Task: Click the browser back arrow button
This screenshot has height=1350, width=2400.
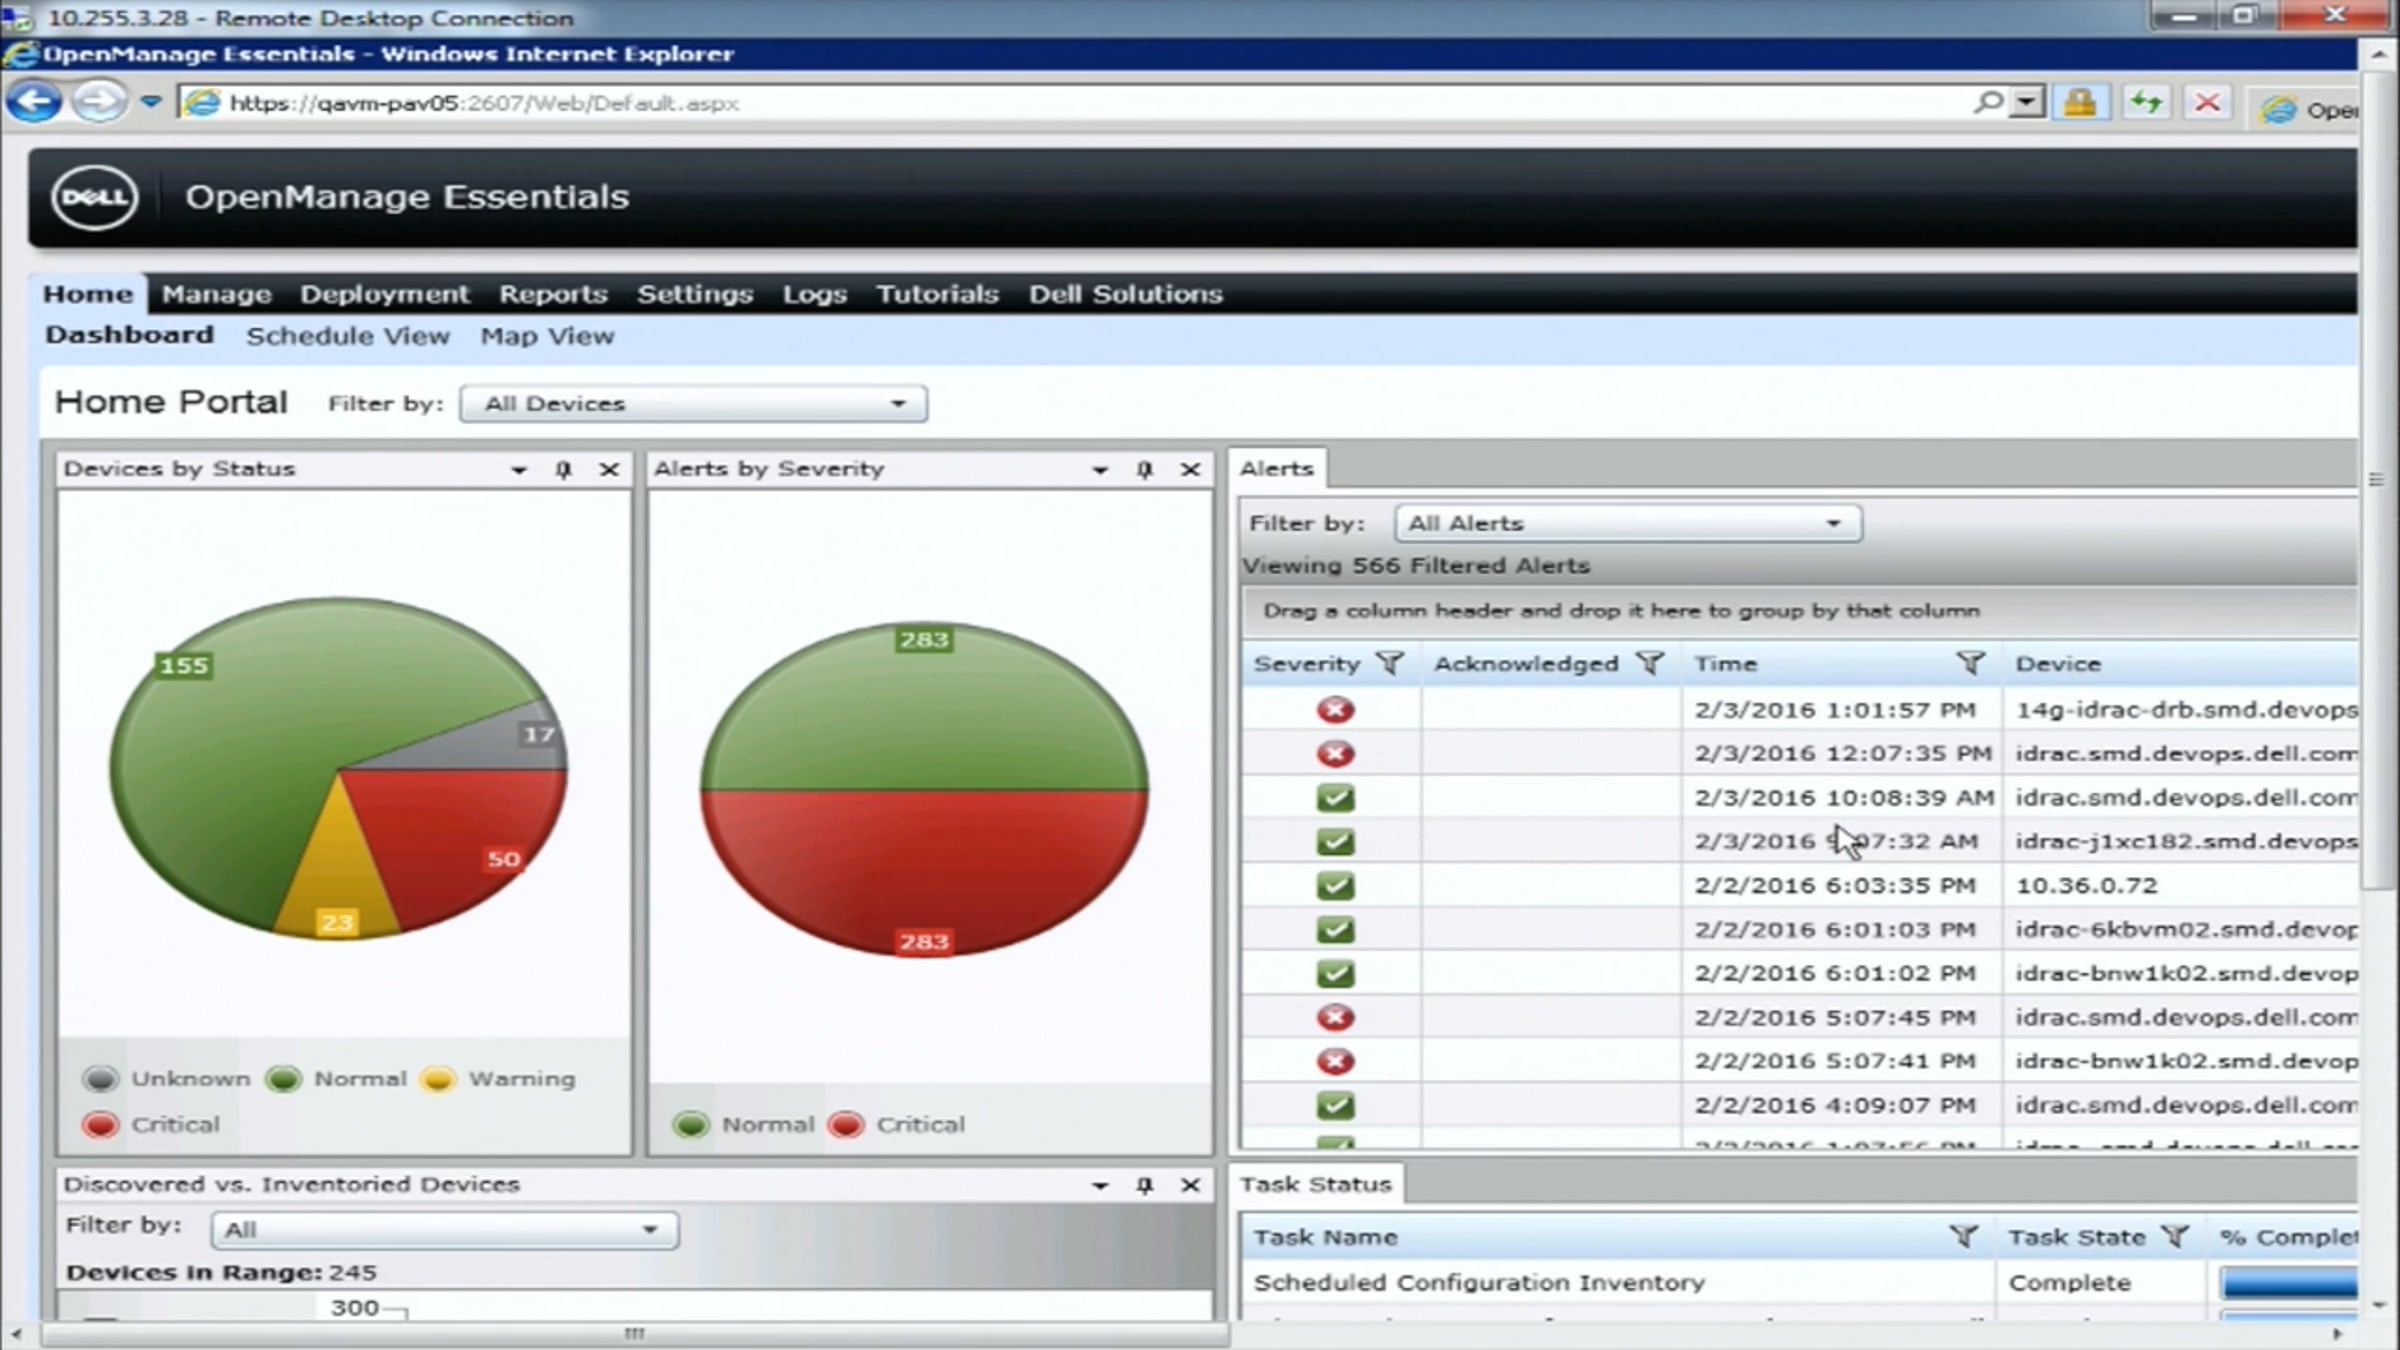Action: 34,102
